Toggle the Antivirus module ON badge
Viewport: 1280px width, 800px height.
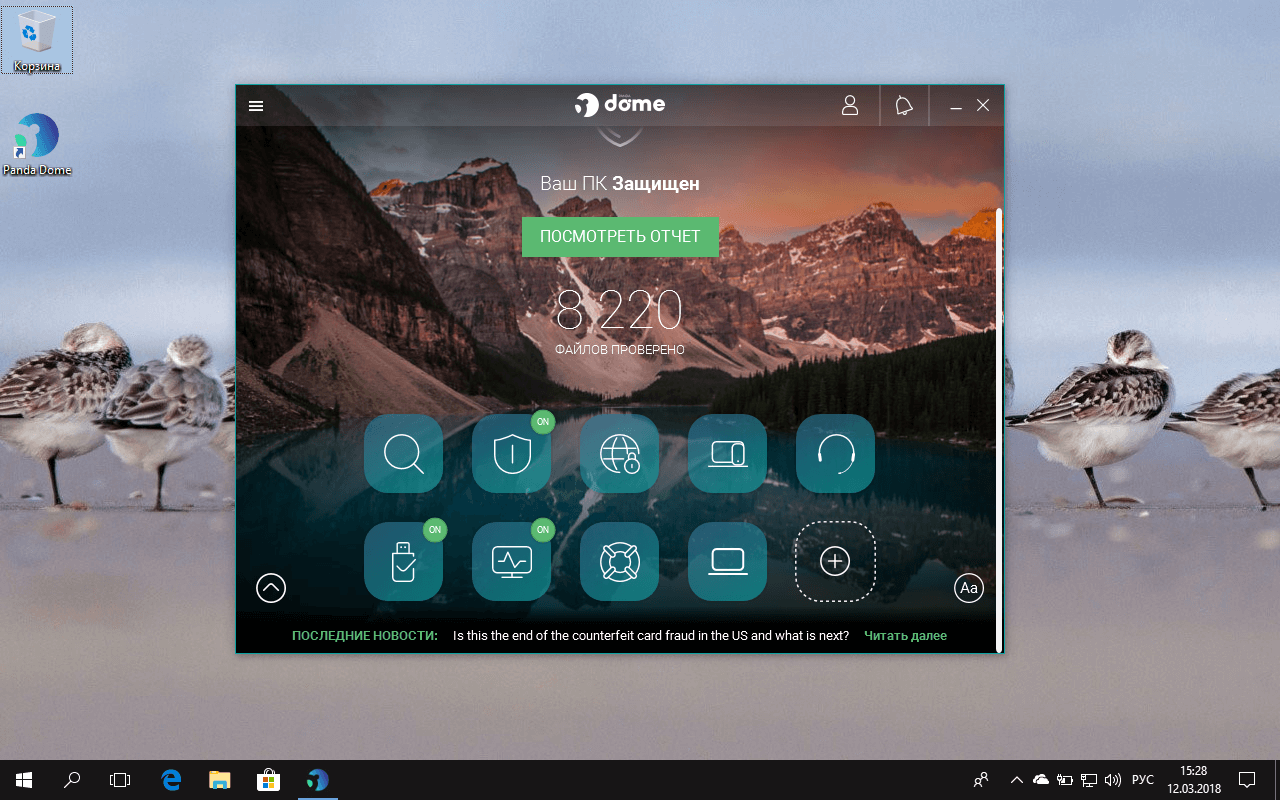pyautogui.click(x=542, y=422)
